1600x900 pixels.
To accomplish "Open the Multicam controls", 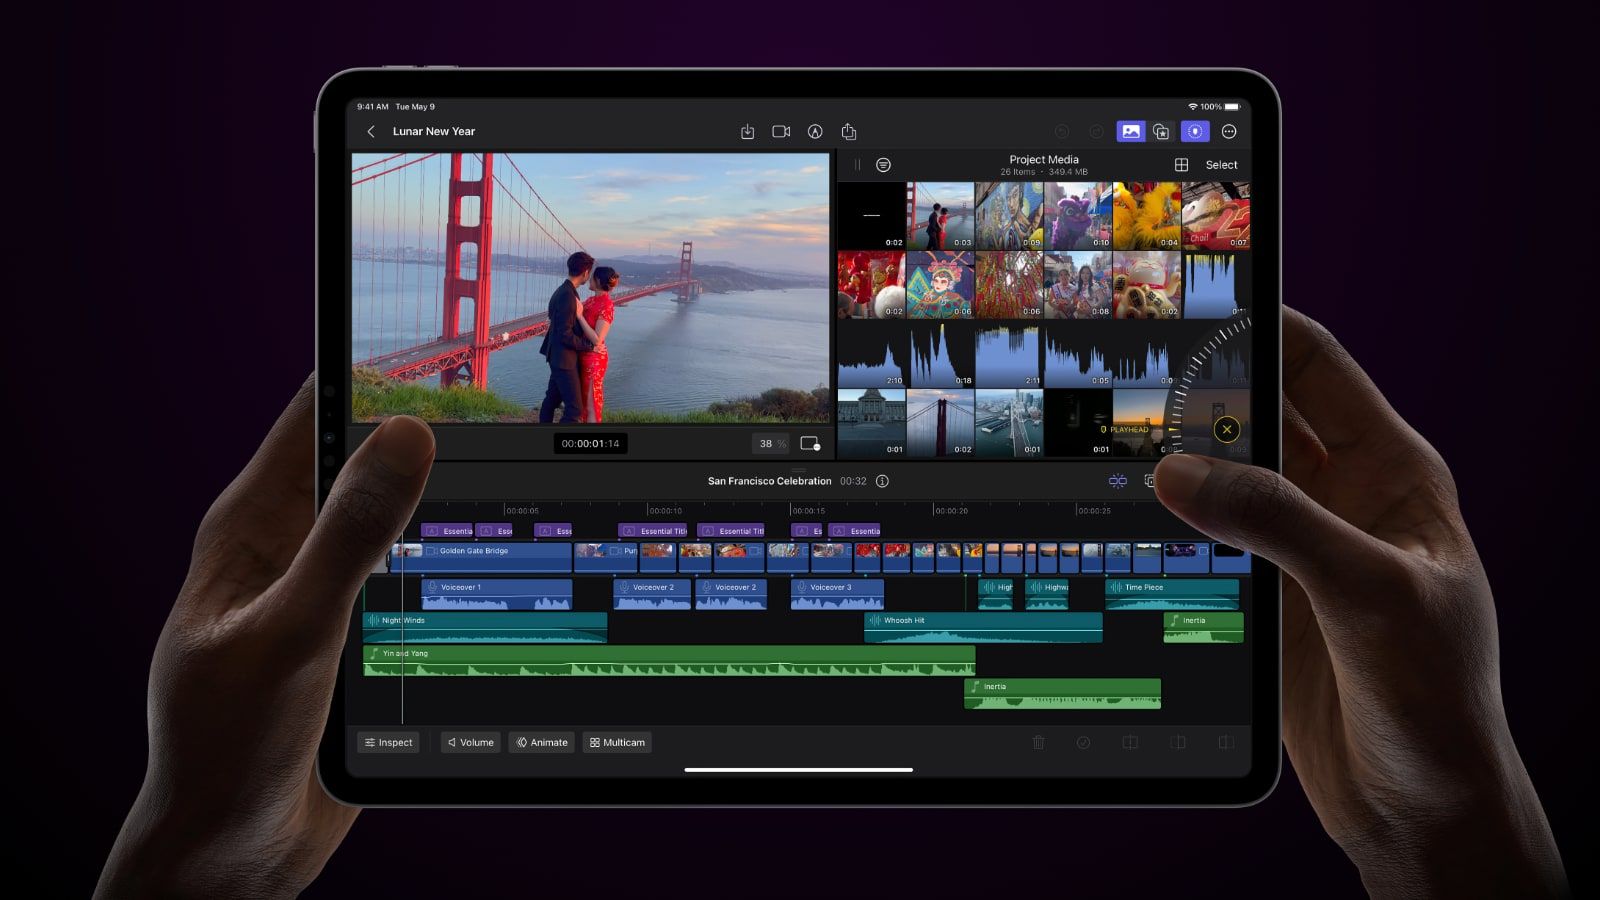I will [617, 742].
